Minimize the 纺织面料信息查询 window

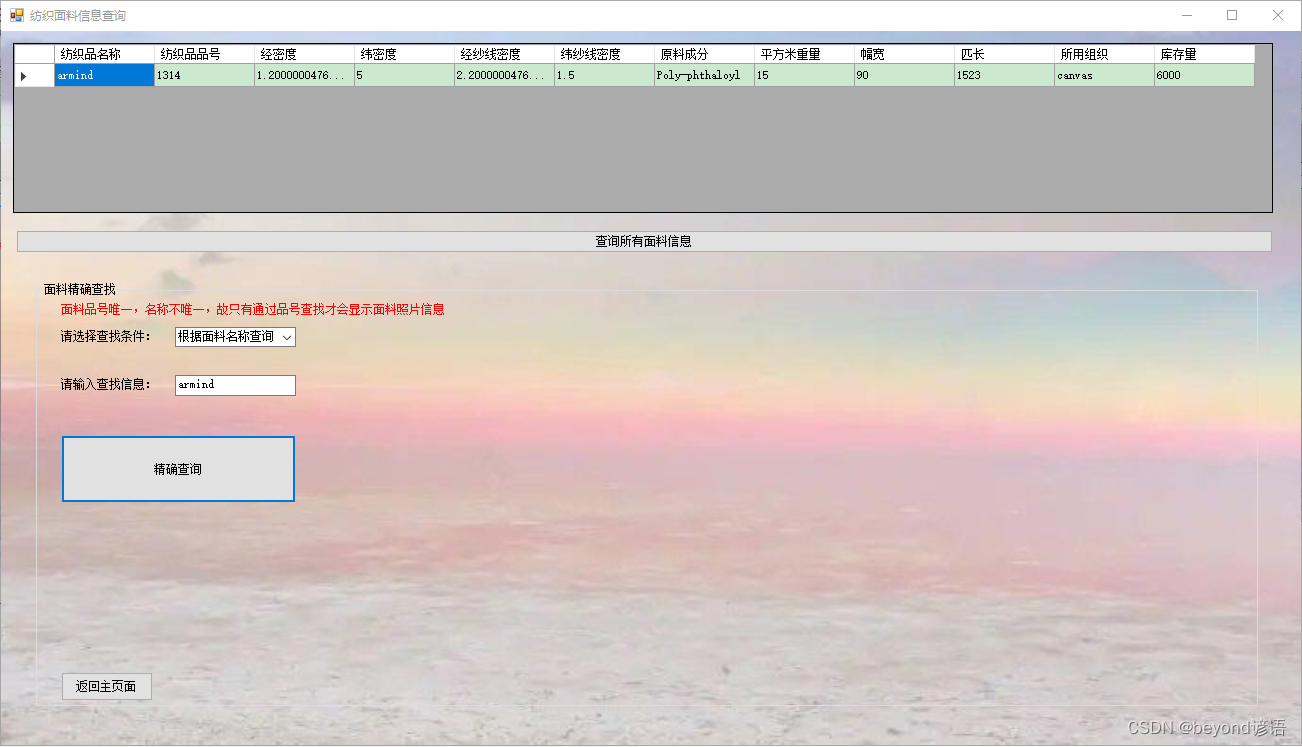(1186, 16)
